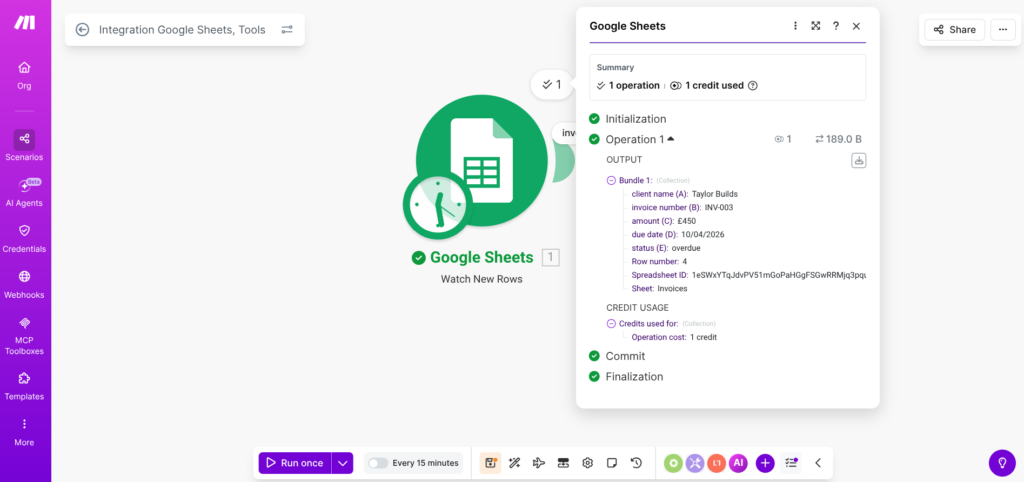The width and height of the screenshot is (1024, 482).
Task: Click the module number 1 badge
Action: click(551, 258)
